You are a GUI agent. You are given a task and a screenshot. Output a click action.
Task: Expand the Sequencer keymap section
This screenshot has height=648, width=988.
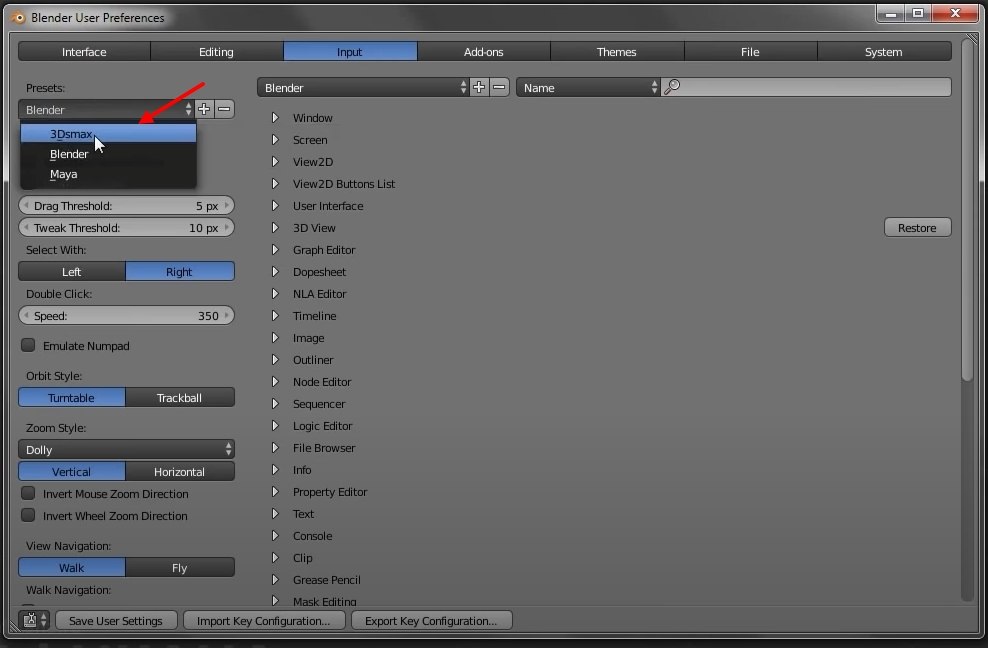[275, 404]
